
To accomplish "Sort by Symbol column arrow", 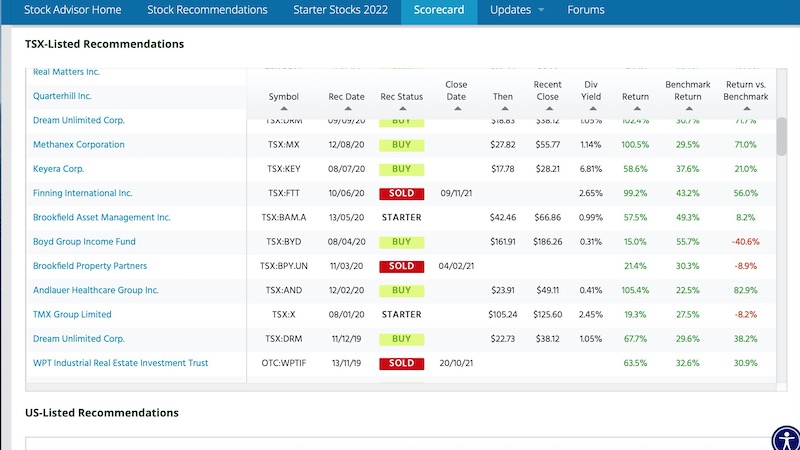I will pos(284,109).
